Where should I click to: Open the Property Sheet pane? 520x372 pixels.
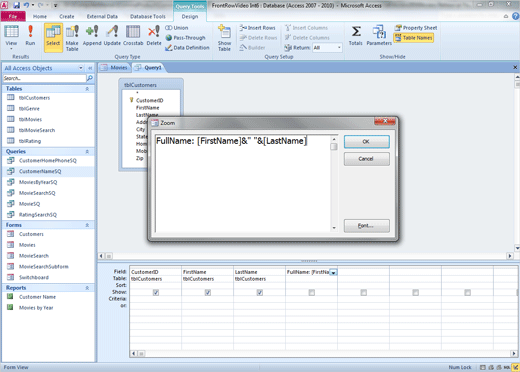tap(416, 28)
